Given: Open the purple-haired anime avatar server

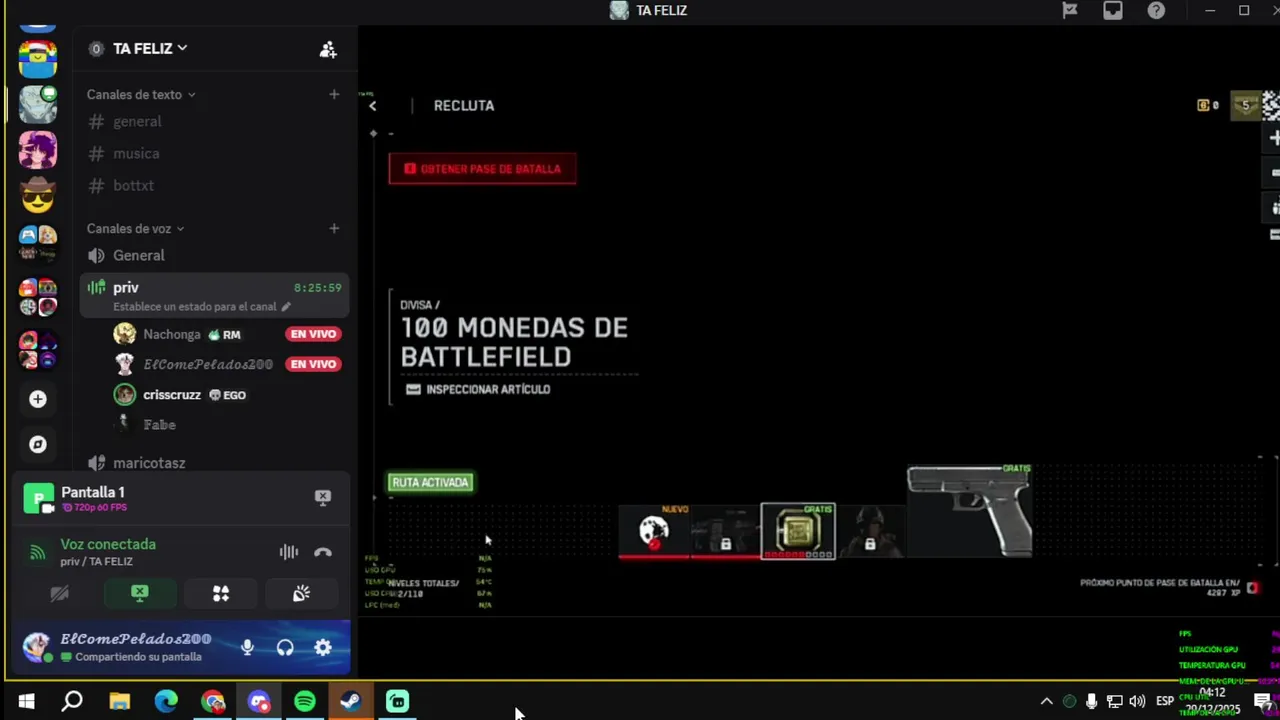Looking at the screenshot, I should [38, 150].
